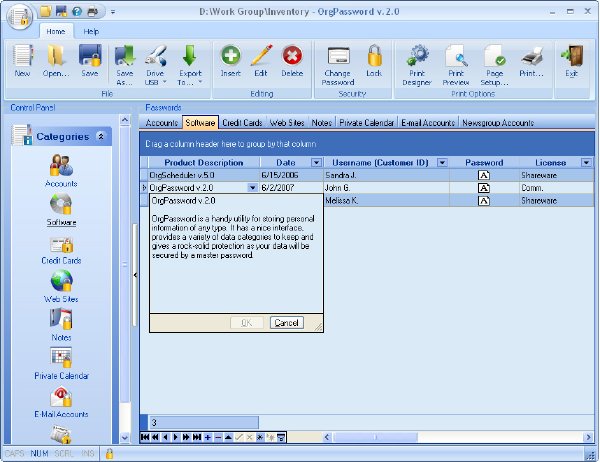Click password icon in Sandra J. row
600x462 pixels.
coord(484,175)
